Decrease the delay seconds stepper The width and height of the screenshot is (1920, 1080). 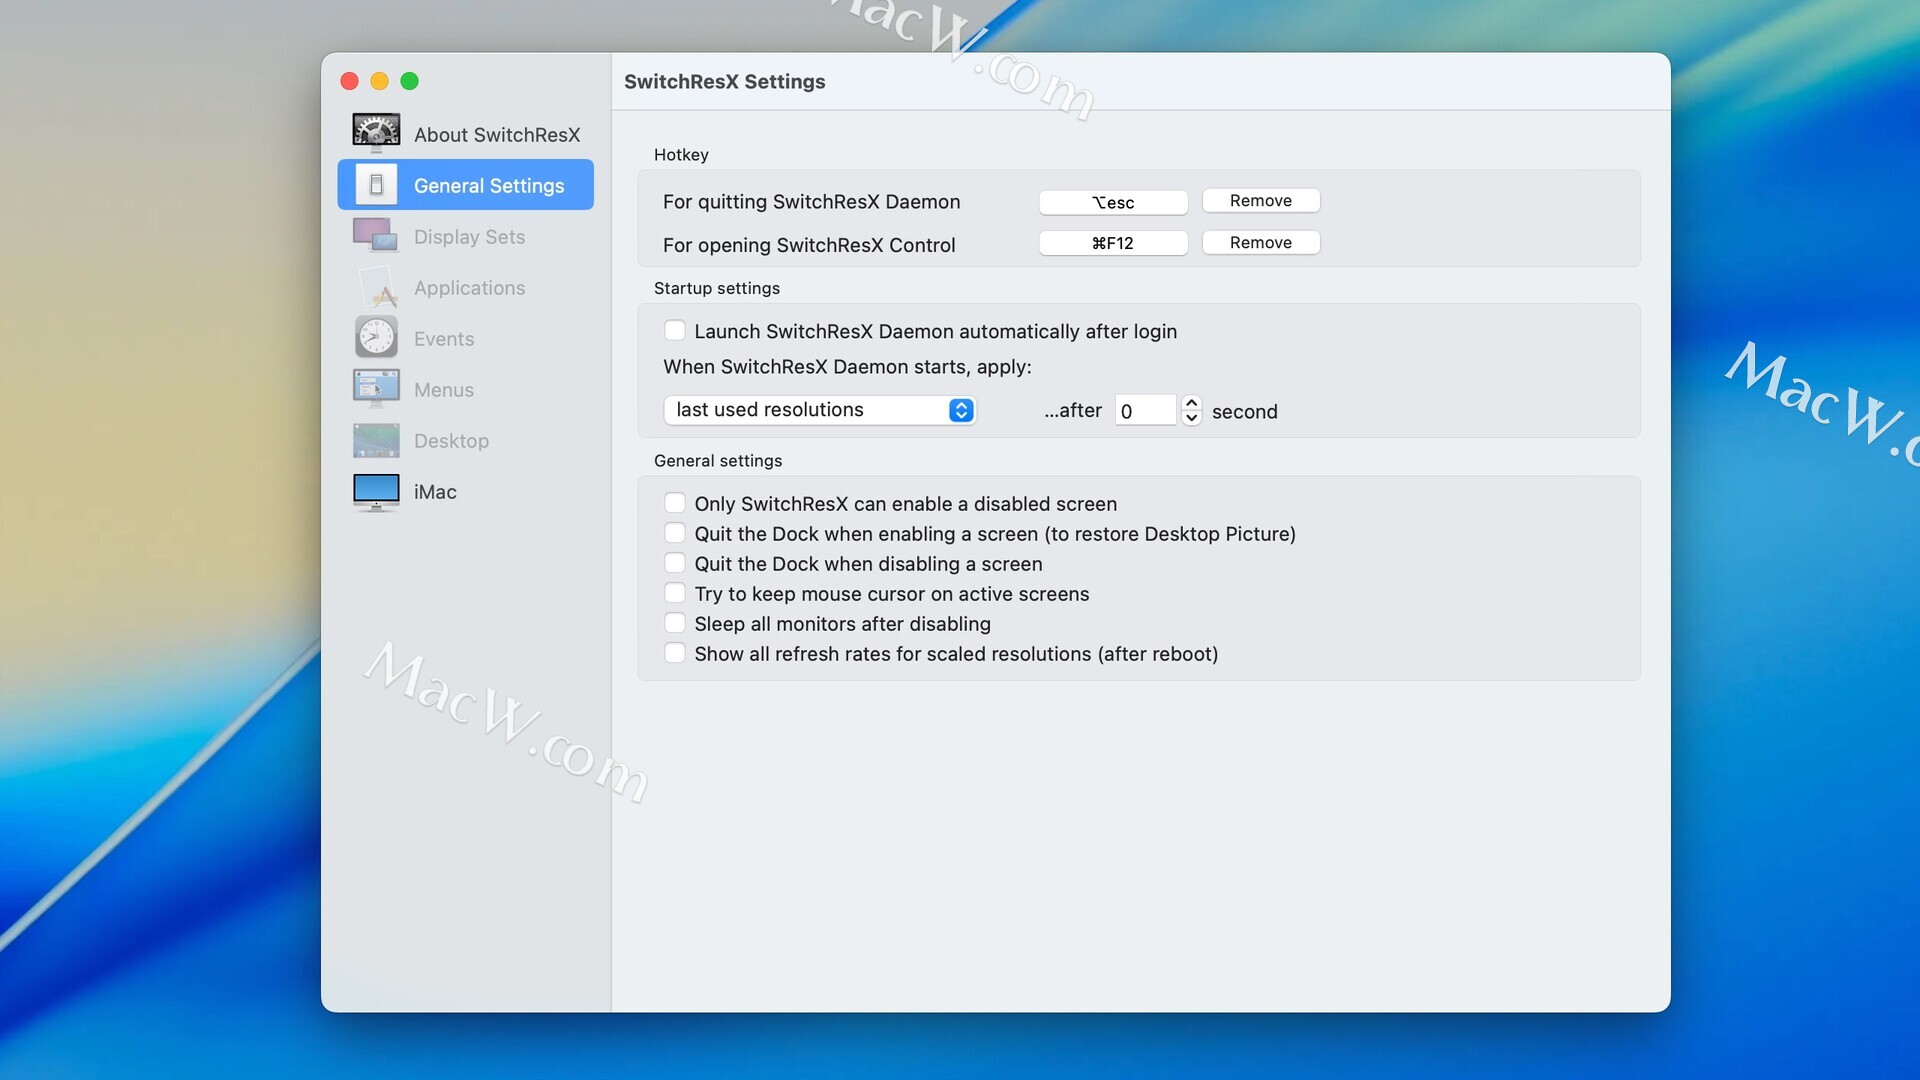click(x=1191, y=418)
